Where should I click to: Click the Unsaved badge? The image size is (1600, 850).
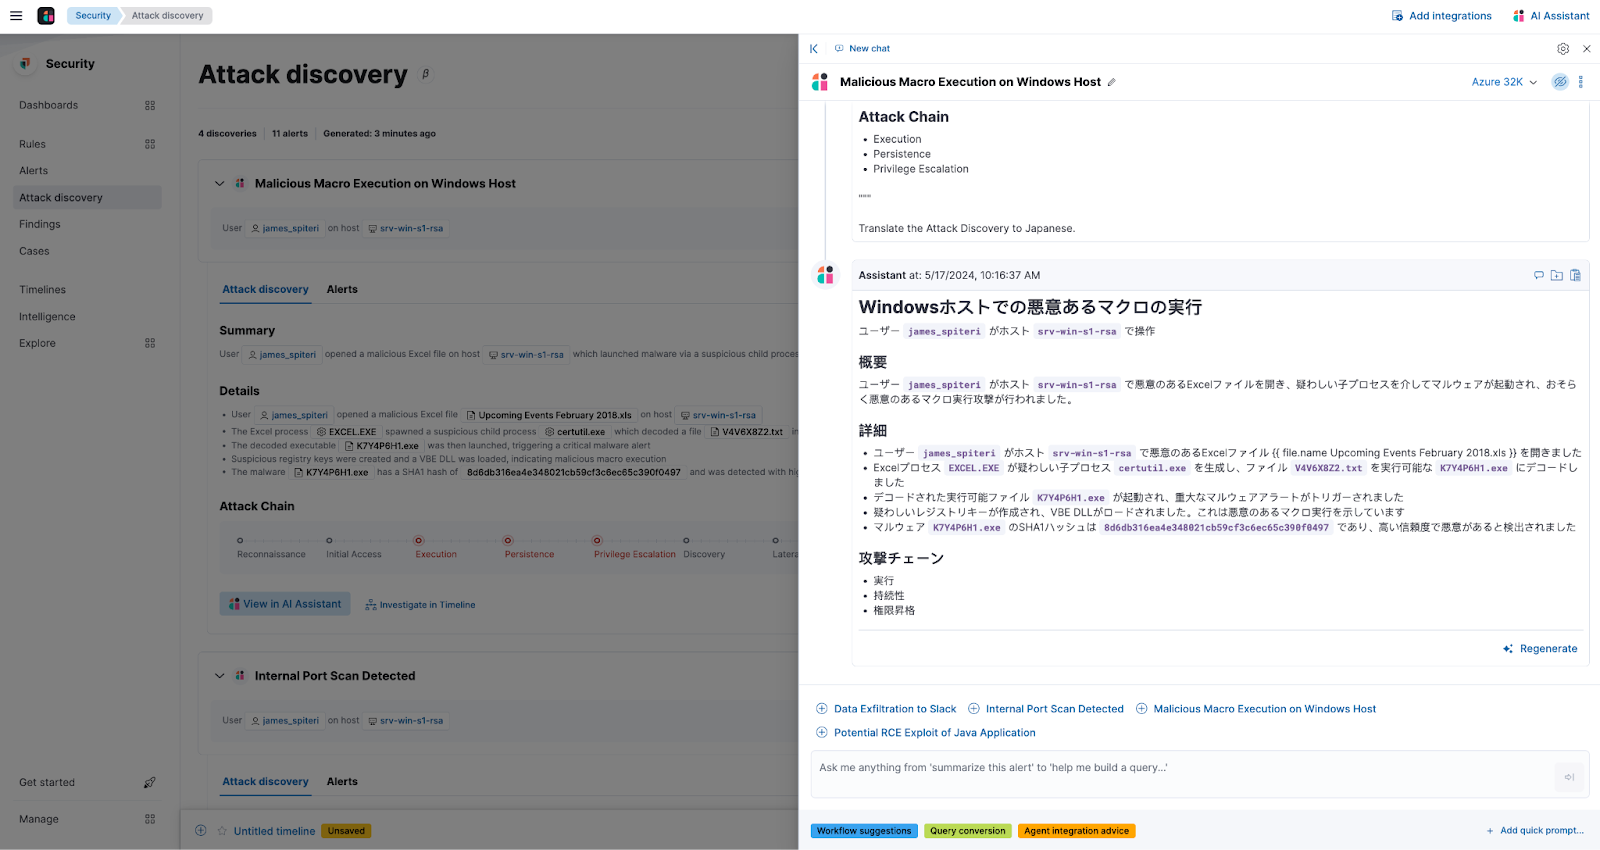click(346, 831)
